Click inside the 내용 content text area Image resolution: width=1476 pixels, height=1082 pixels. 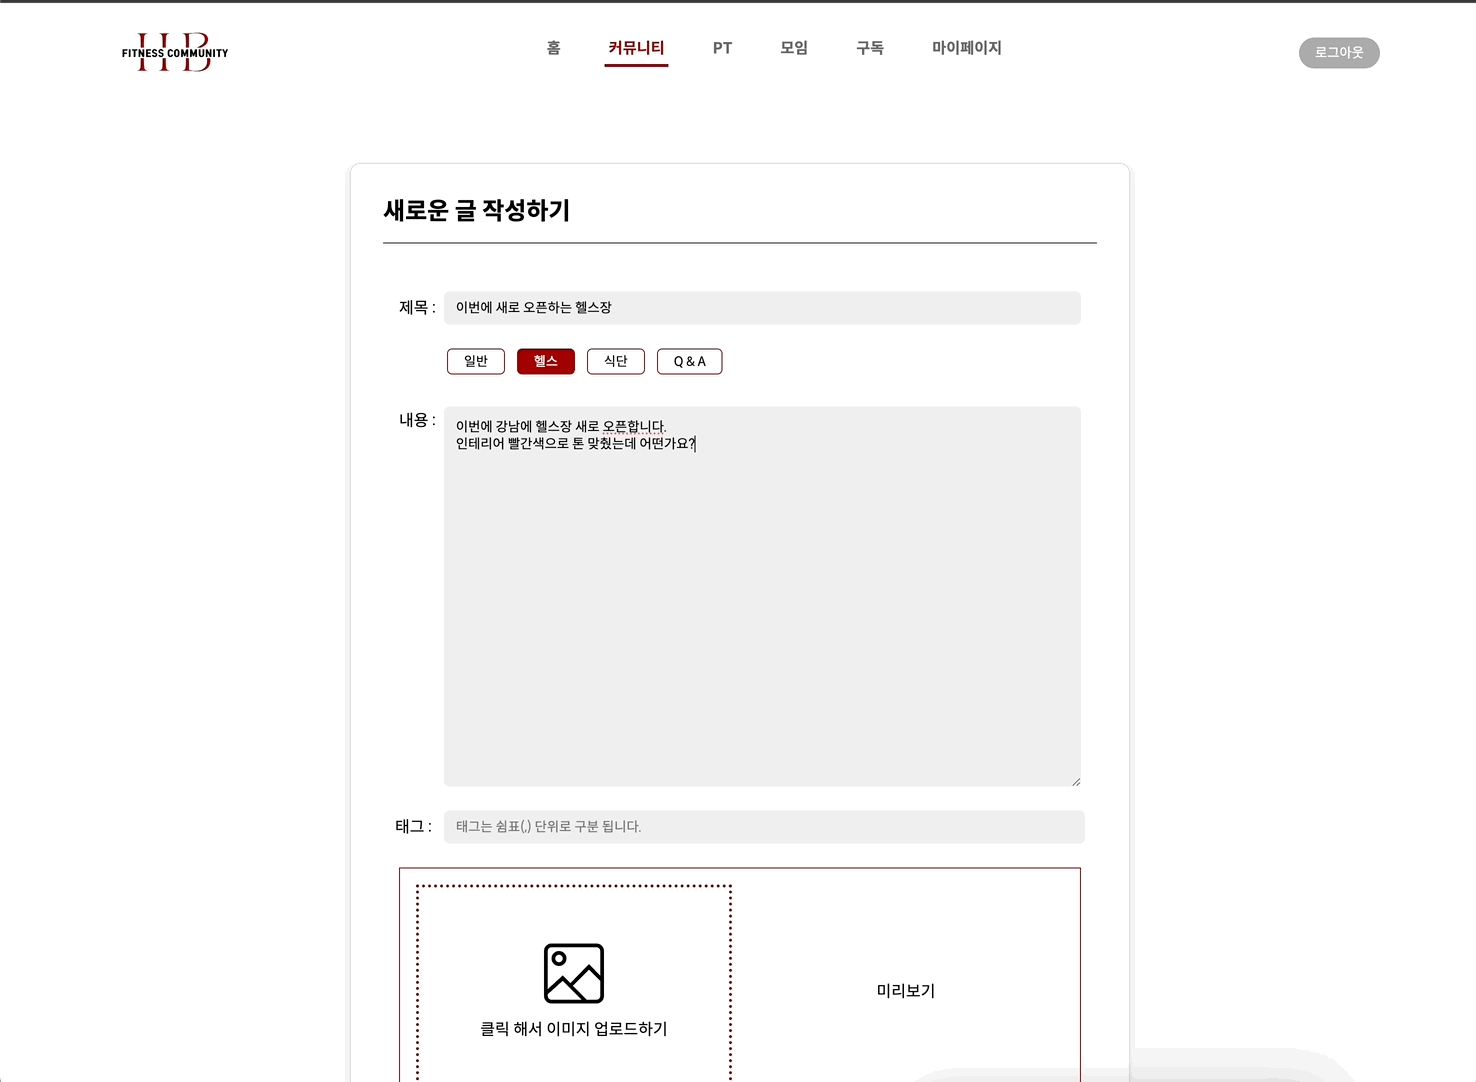tap(761, 600)
